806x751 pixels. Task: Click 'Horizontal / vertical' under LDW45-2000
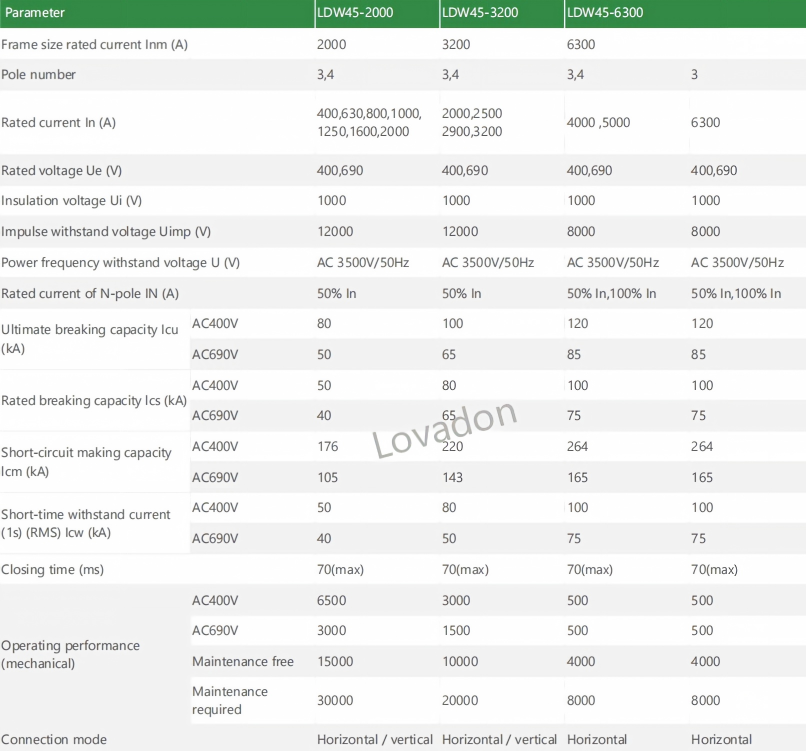[x=375, y=740]
